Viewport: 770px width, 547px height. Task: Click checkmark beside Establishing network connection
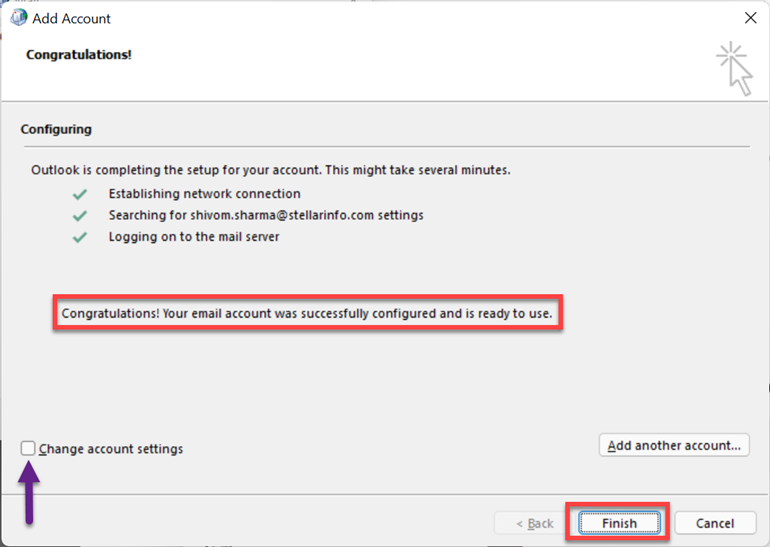[79, 194]
